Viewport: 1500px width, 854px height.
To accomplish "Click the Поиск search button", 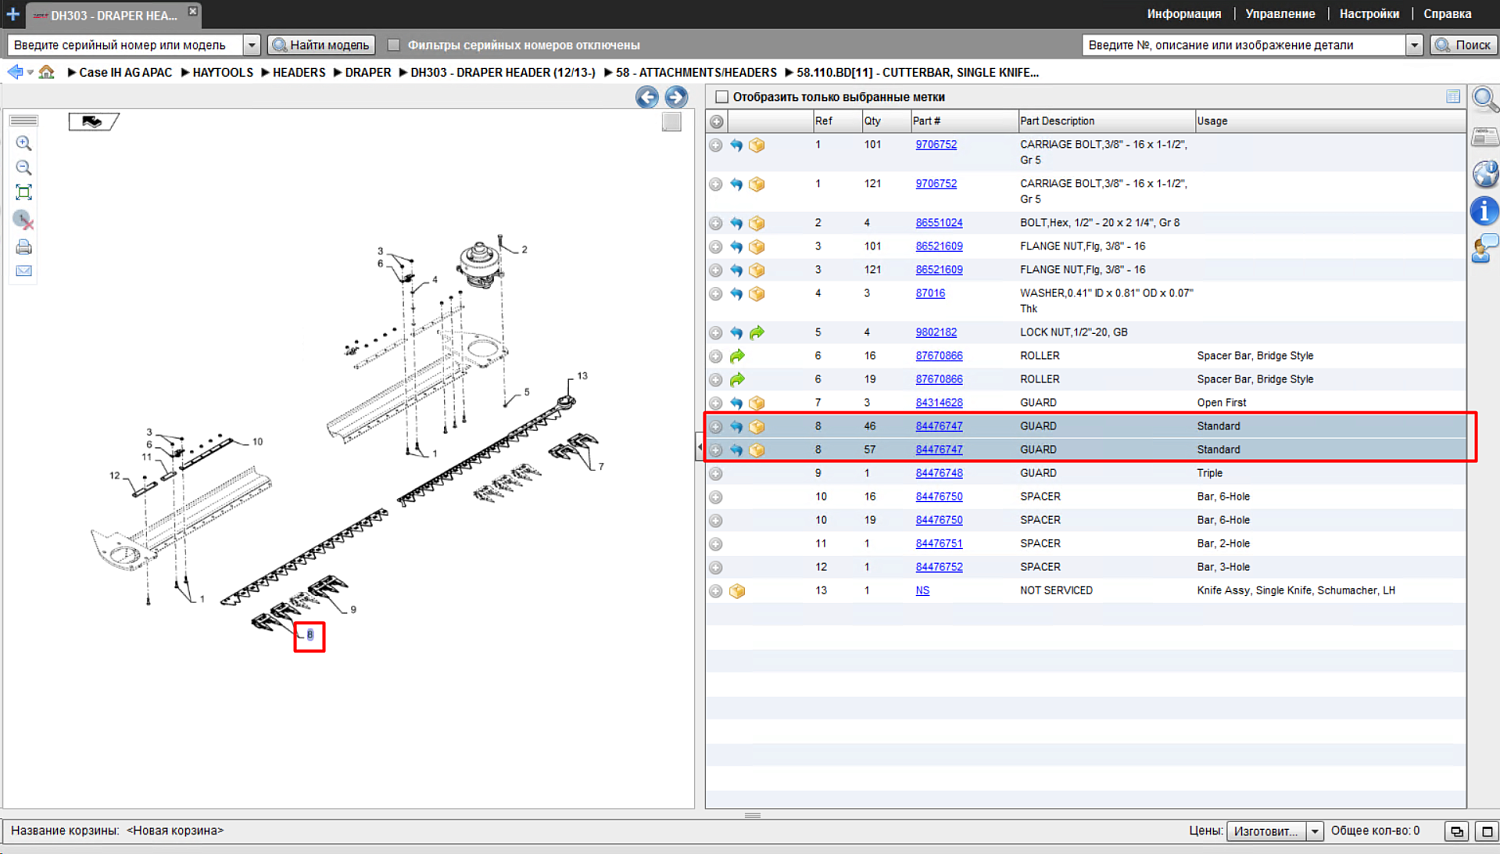I will [x=1464, y=45].
